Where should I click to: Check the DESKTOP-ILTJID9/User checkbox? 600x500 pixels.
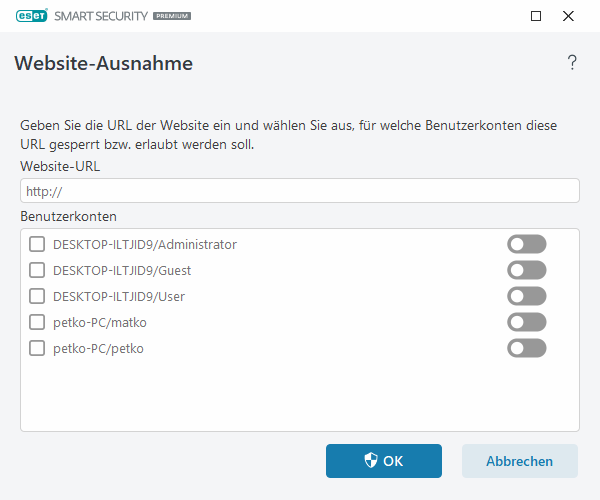point(37,296)
